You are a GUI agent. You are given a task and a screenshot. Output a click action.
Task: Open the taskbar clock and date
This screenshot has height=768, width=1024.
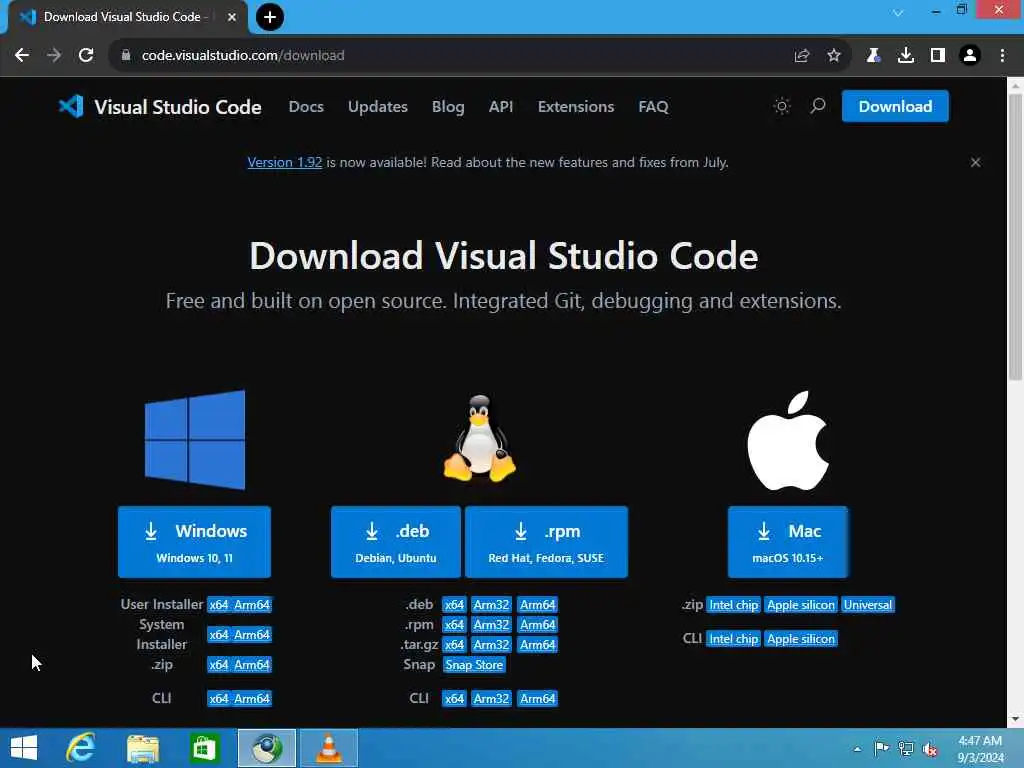tap(981, 749)
